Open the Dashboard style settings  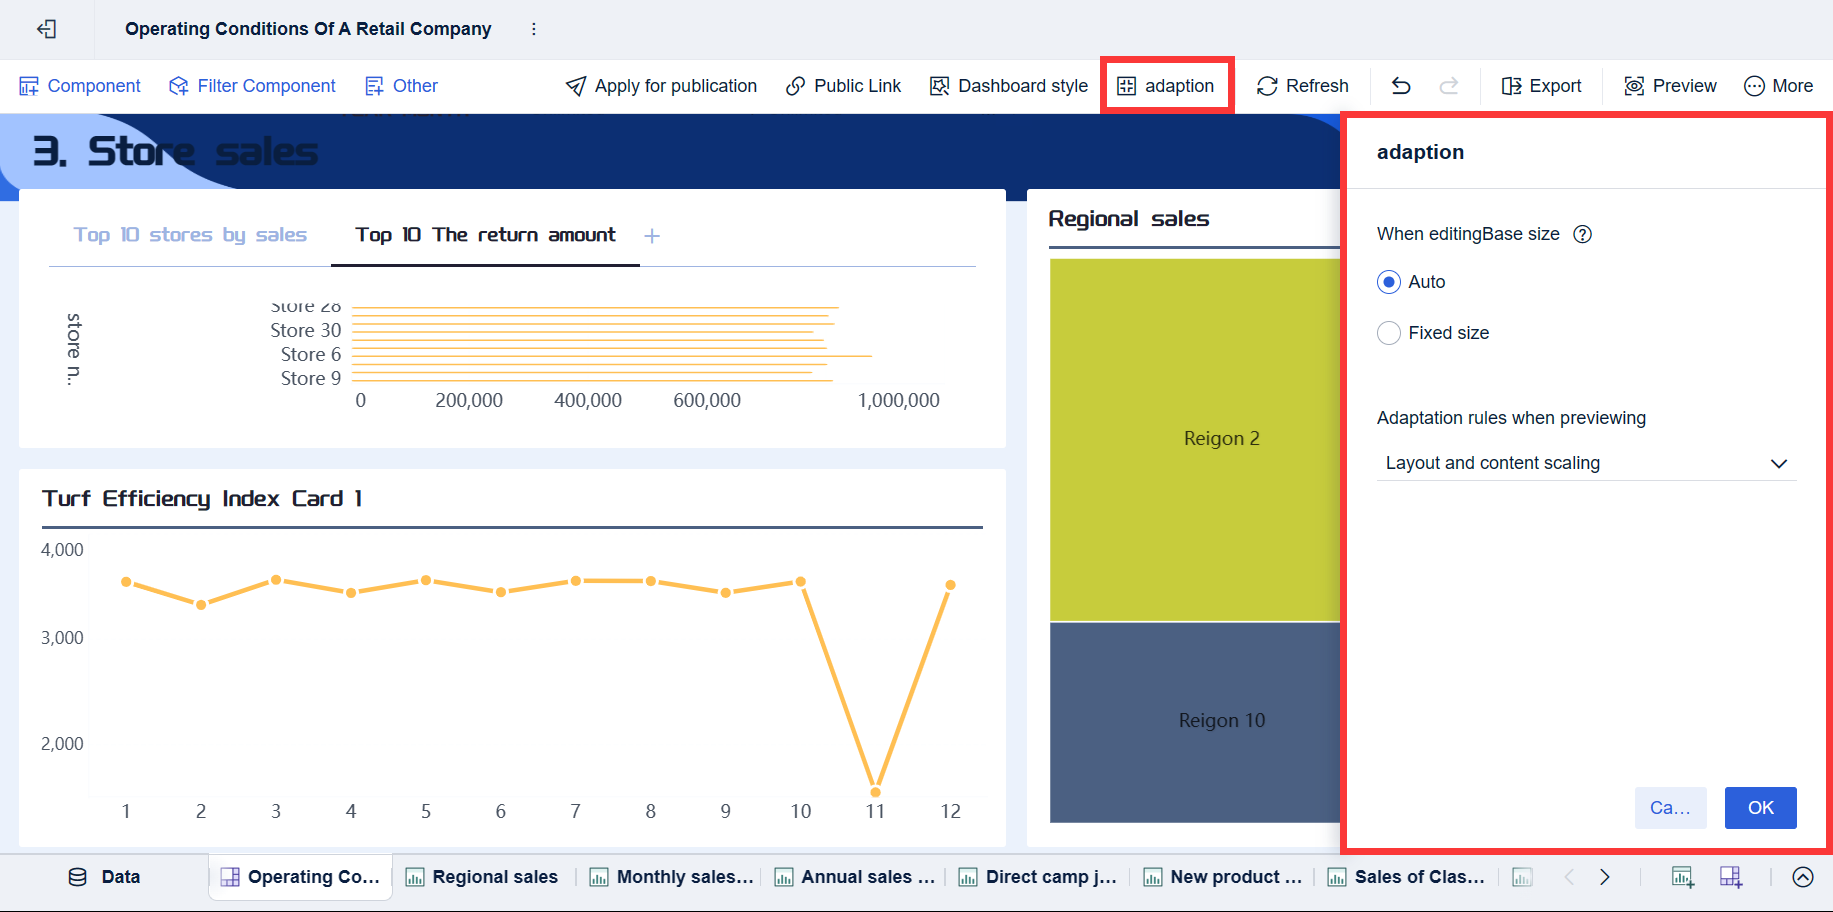point(1008,86)
